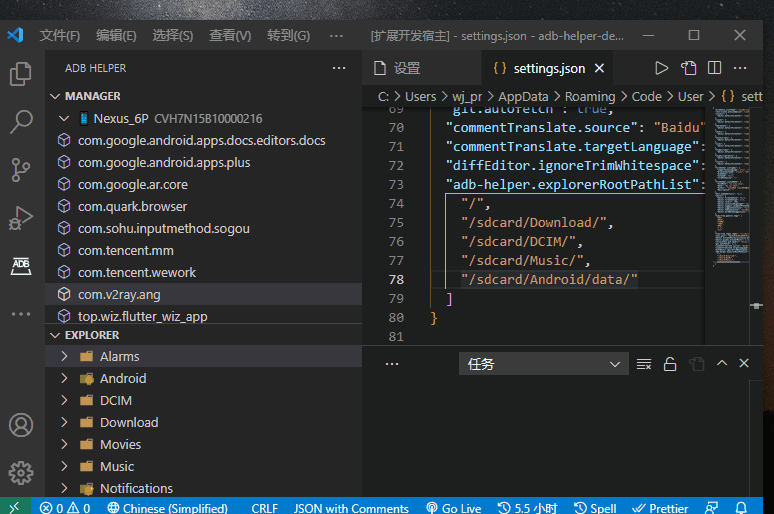
Task: Expand the Alarms folder
Action: [x=64, y=356]
